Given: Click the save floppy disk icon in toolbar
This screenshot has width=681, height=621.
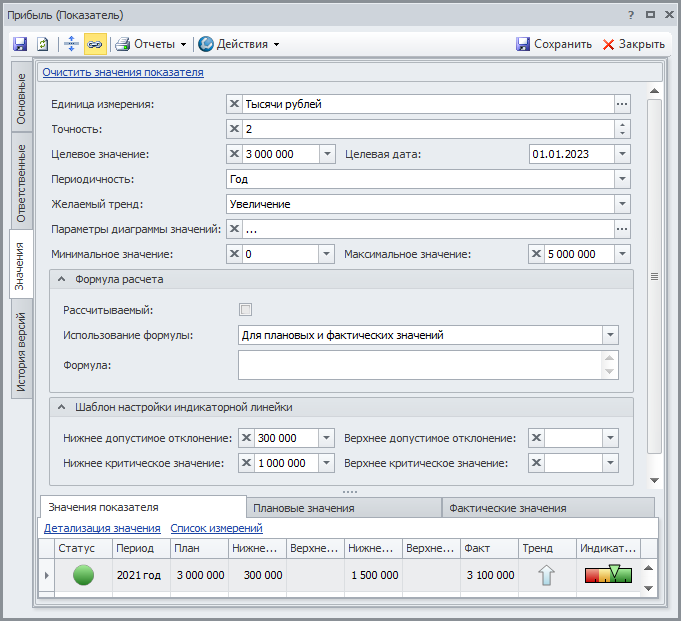Looking at the screenshot, I should 19,44.
